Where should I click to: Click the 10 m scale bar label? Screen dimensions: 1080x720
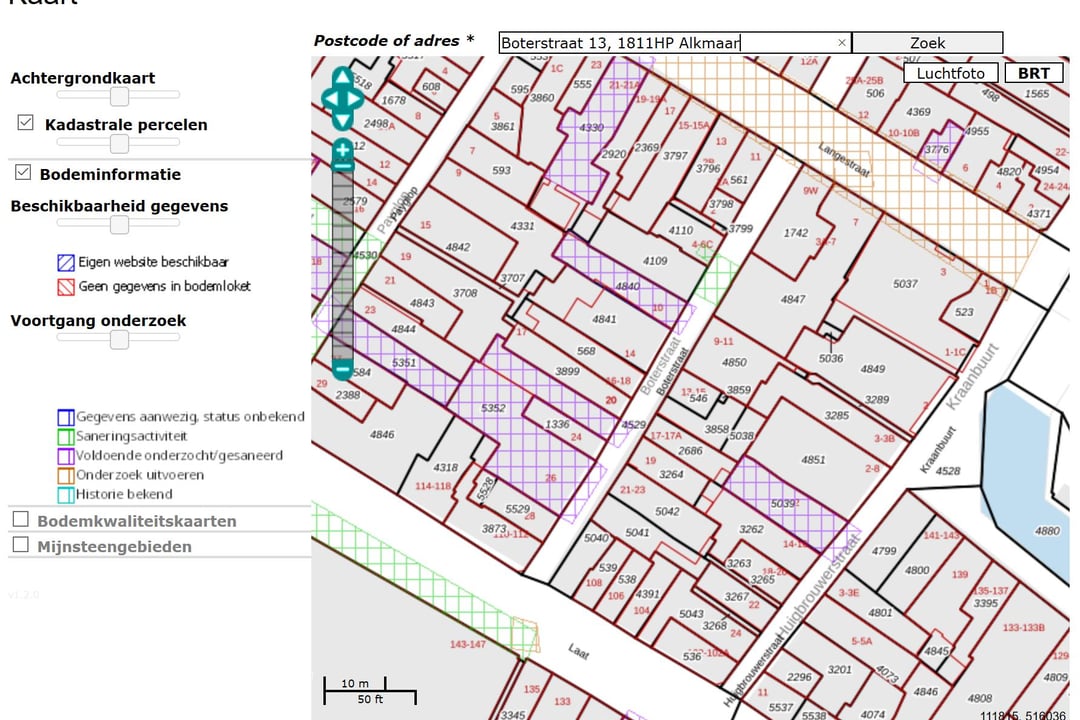coord(355,683)
